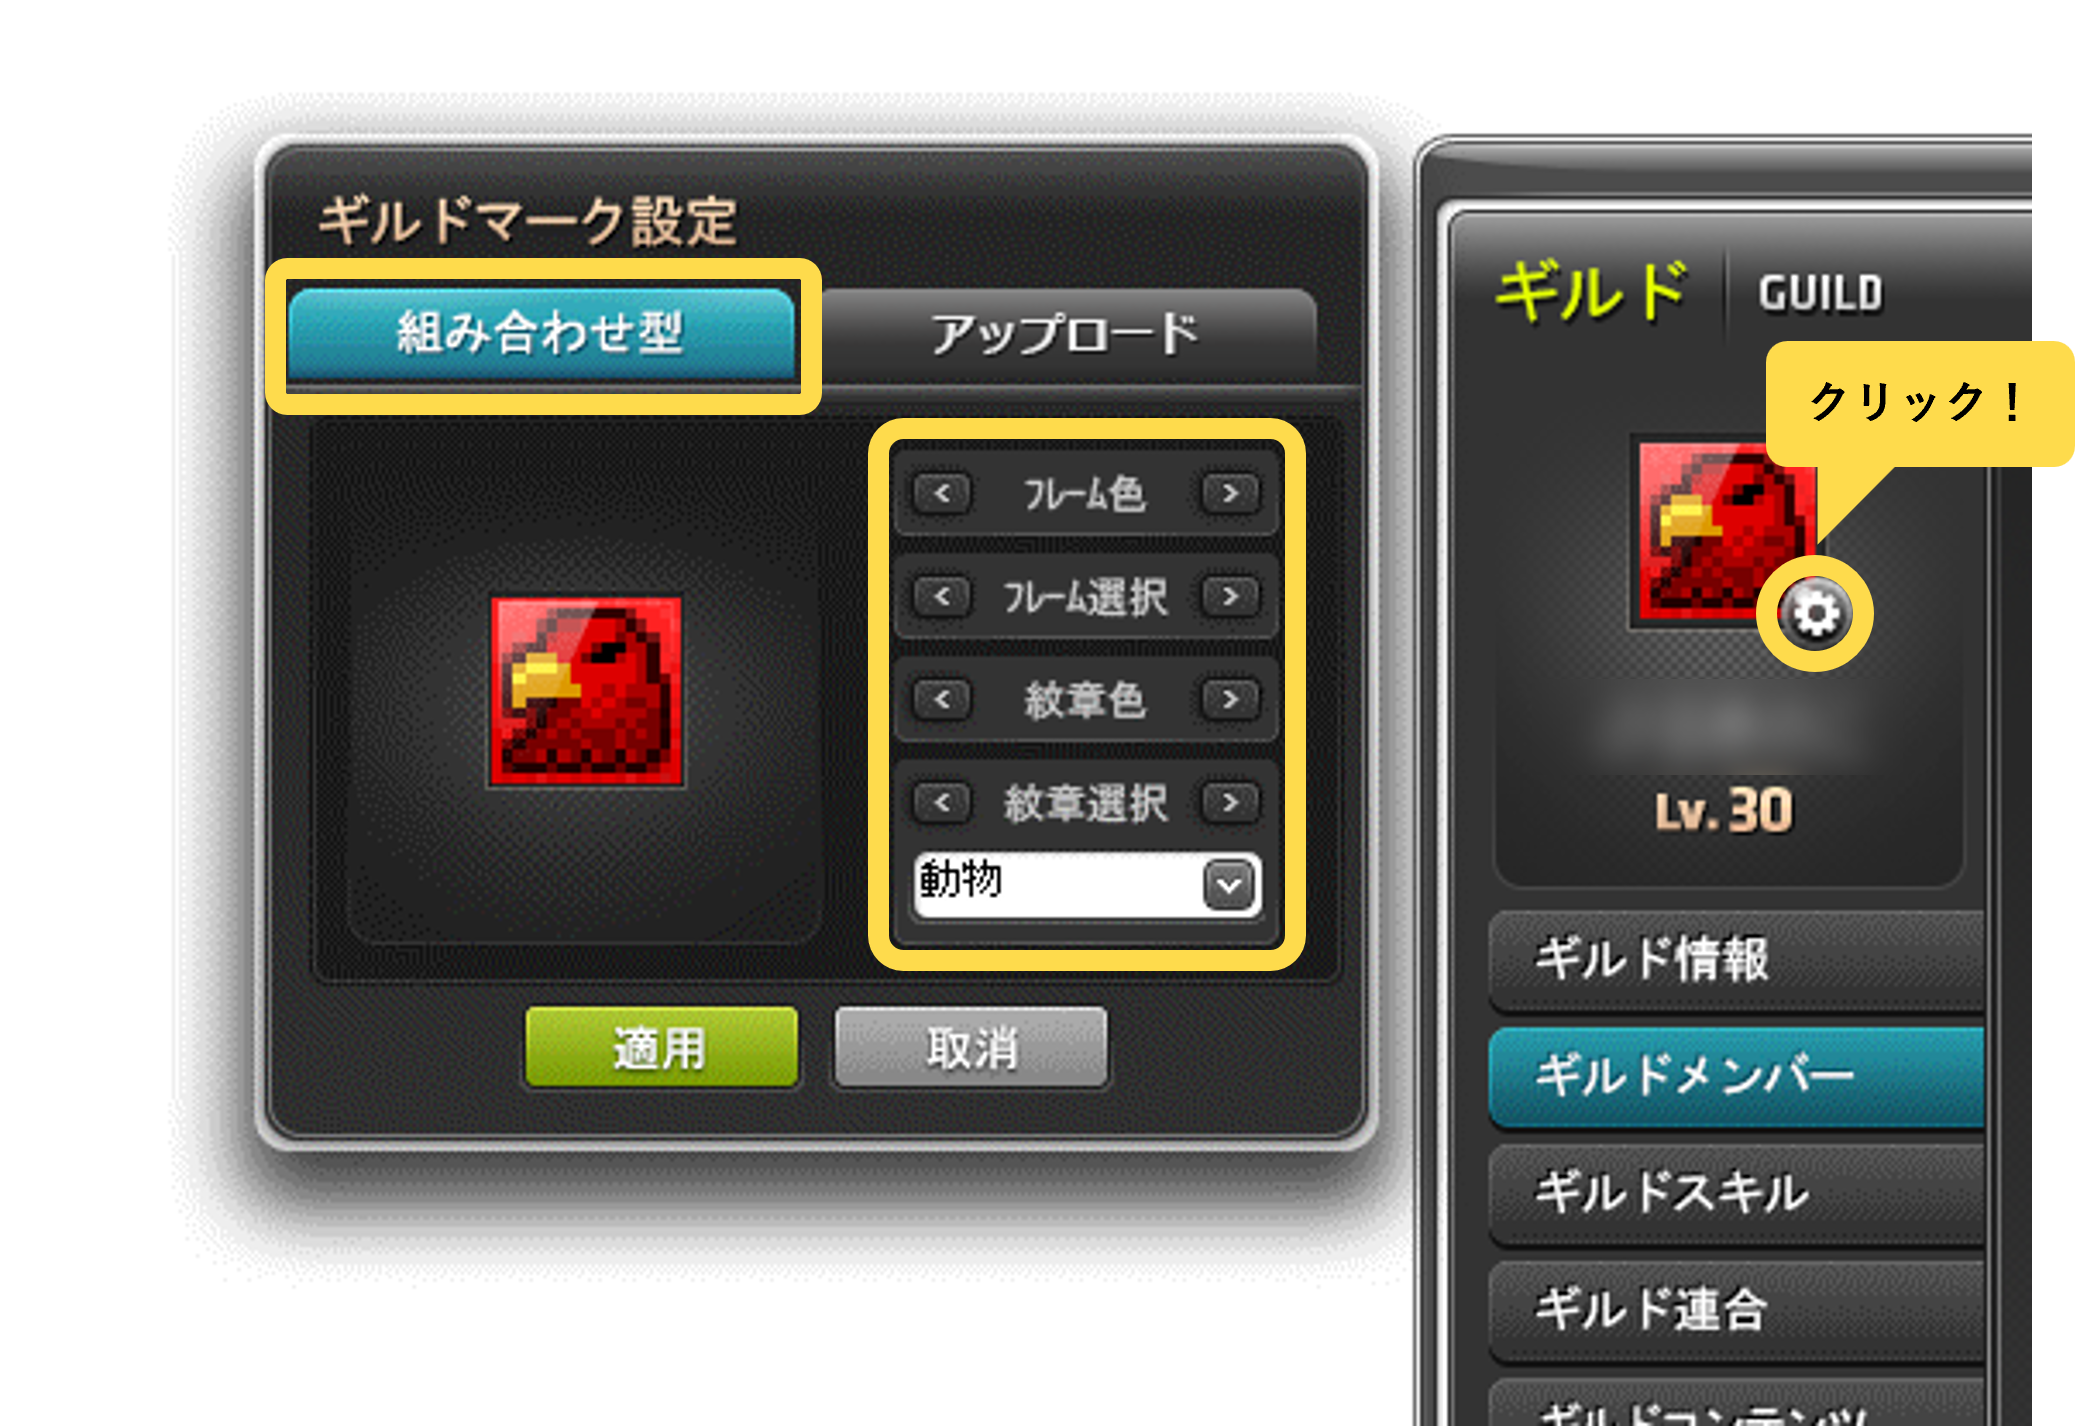Click previous arrow for 紋章選択
This screenshot has width=2075, height=1426.
click(942, 802)
